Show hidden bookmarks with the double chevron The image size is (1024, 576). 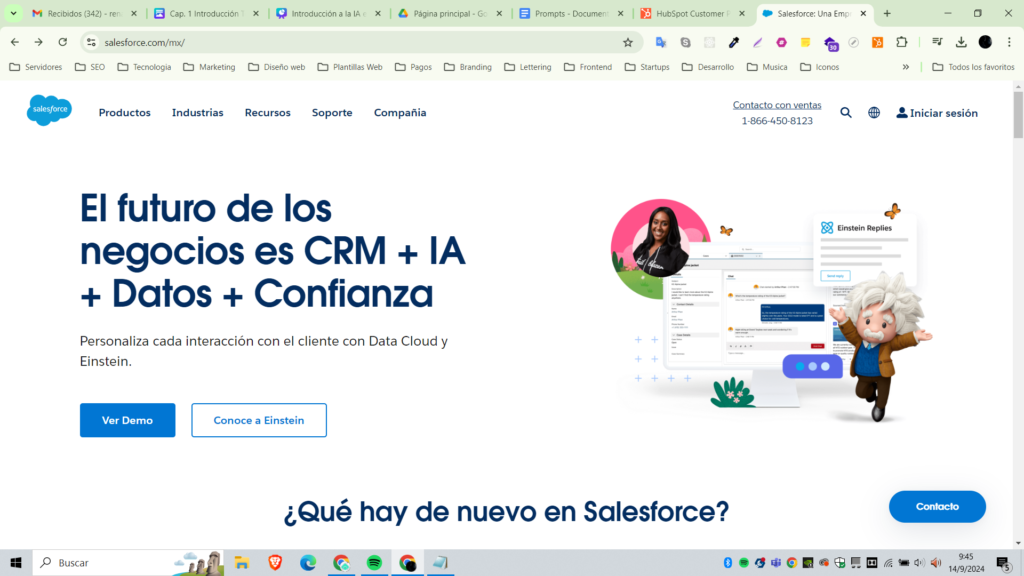(906, 67)
